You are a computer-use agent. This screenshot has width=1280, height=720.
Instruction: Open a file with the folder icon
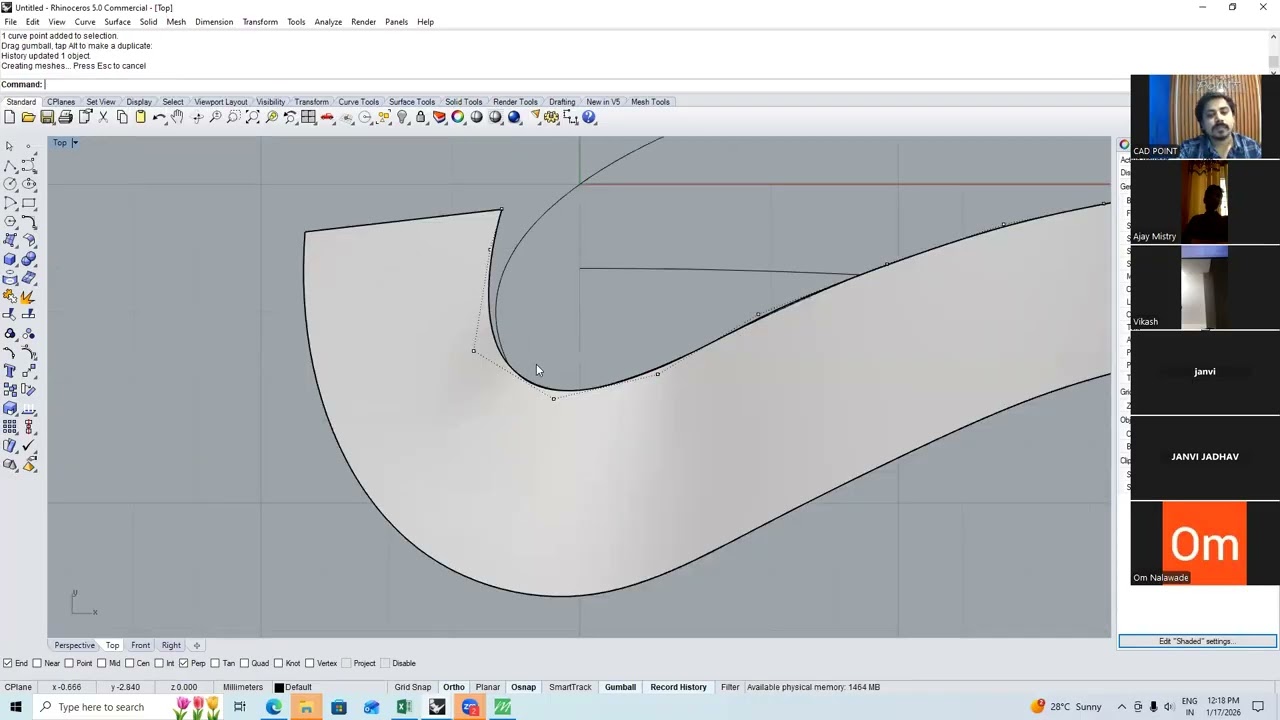28,118
